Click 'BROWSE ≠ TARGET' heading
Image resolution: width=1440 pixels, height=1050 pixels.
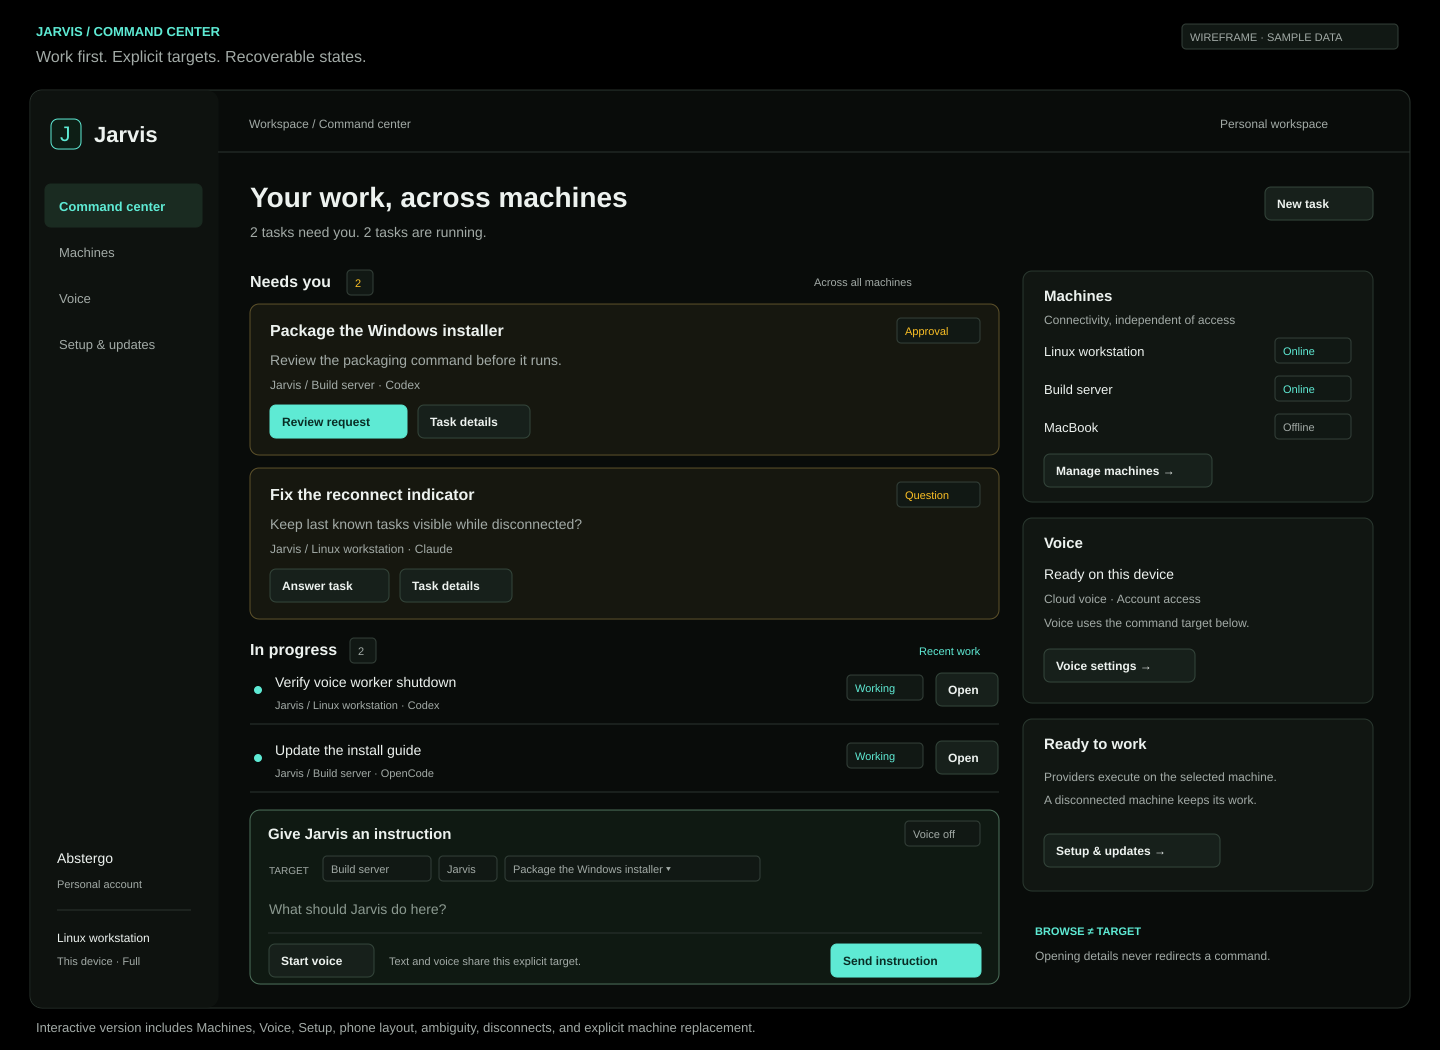coord(1087,931)
